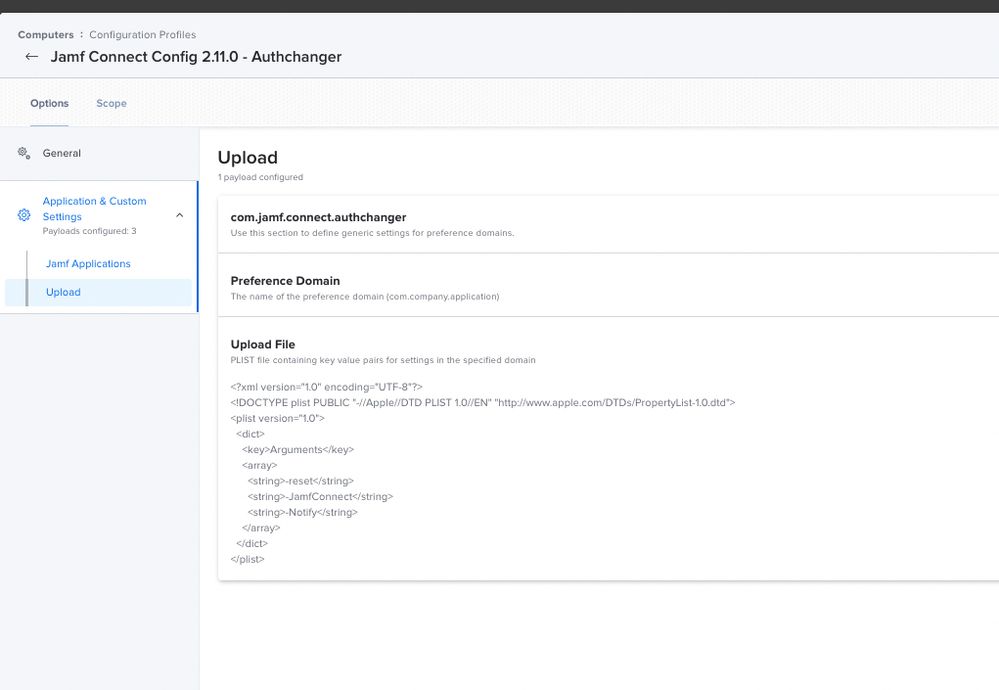This screenshot has width=999, height=690.
Task: Select Jamf Applications in the sidebar
Action: pos(88,264)
